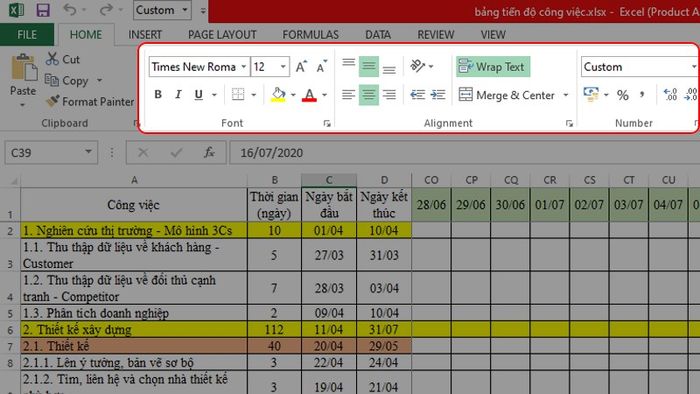
Task: Toggle Bold formatting
Action: pyautogui.click(x=158, y=95)
